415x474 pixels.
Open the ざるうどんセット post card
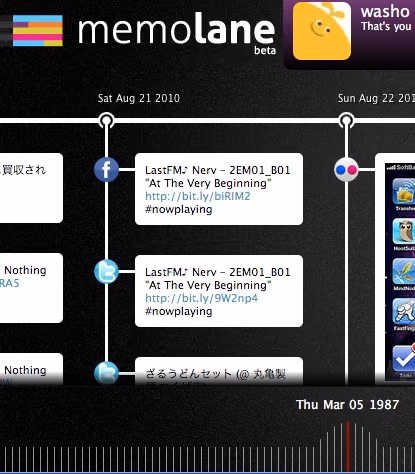click(x=219, y=371)
